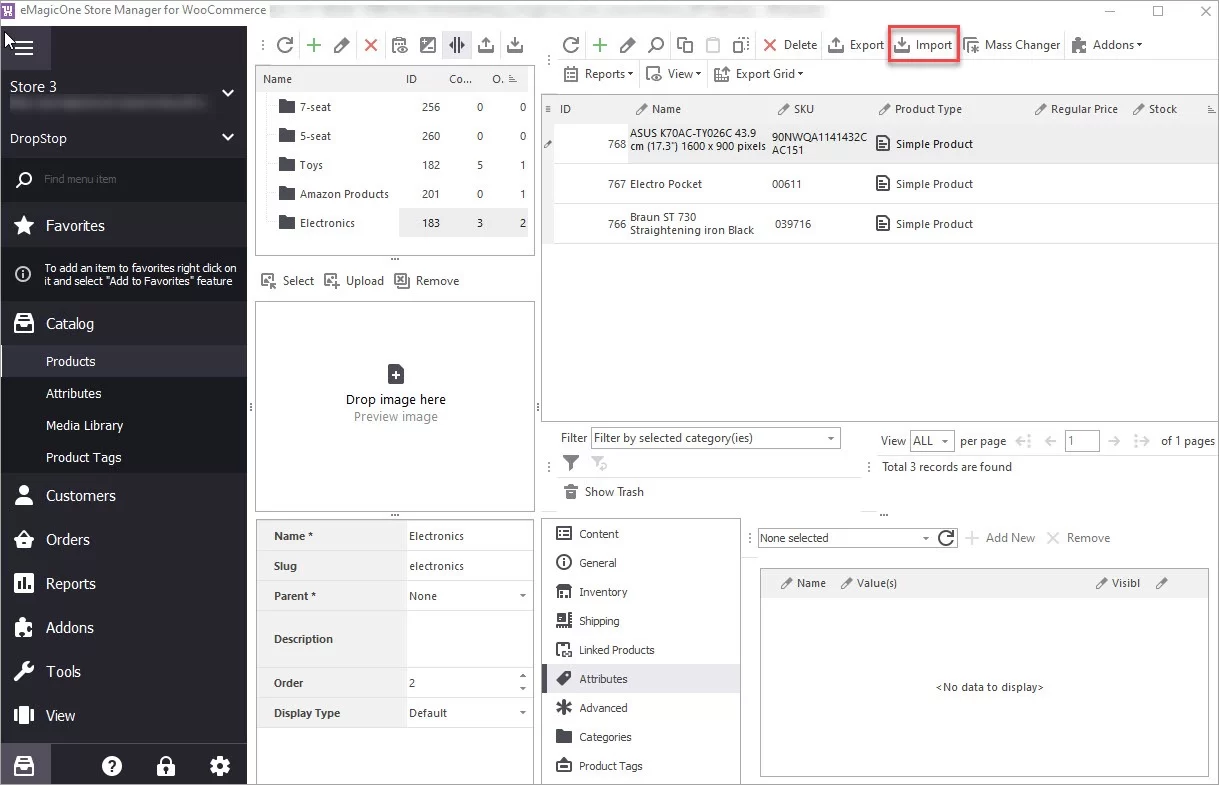Switch to the Attributes tab in product editor
This screenshot has height=785, width=1219.
(602, 678)
